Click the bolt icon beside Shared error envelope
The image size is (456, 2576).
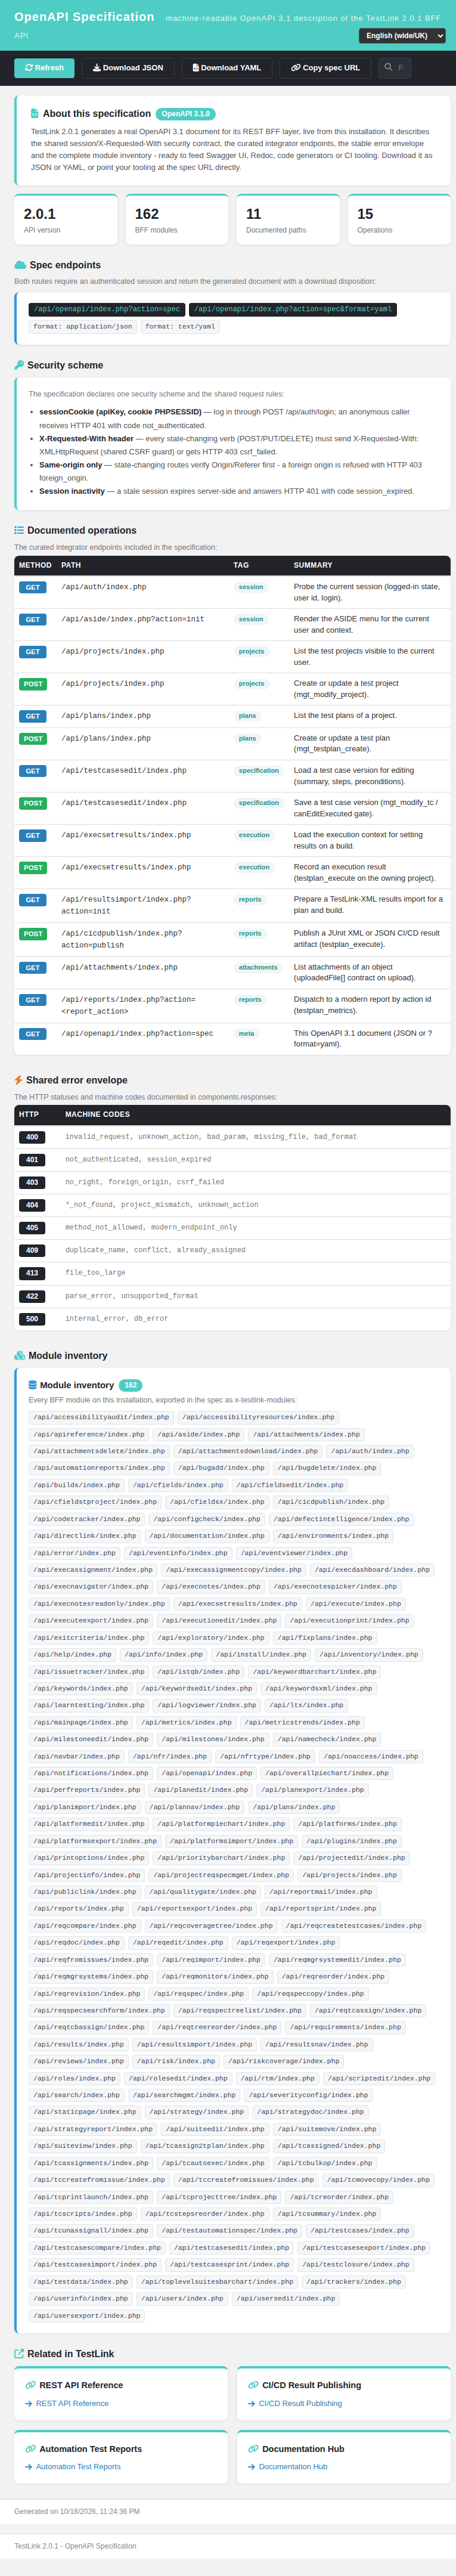pyautogui.click(x=18, y=1080)
